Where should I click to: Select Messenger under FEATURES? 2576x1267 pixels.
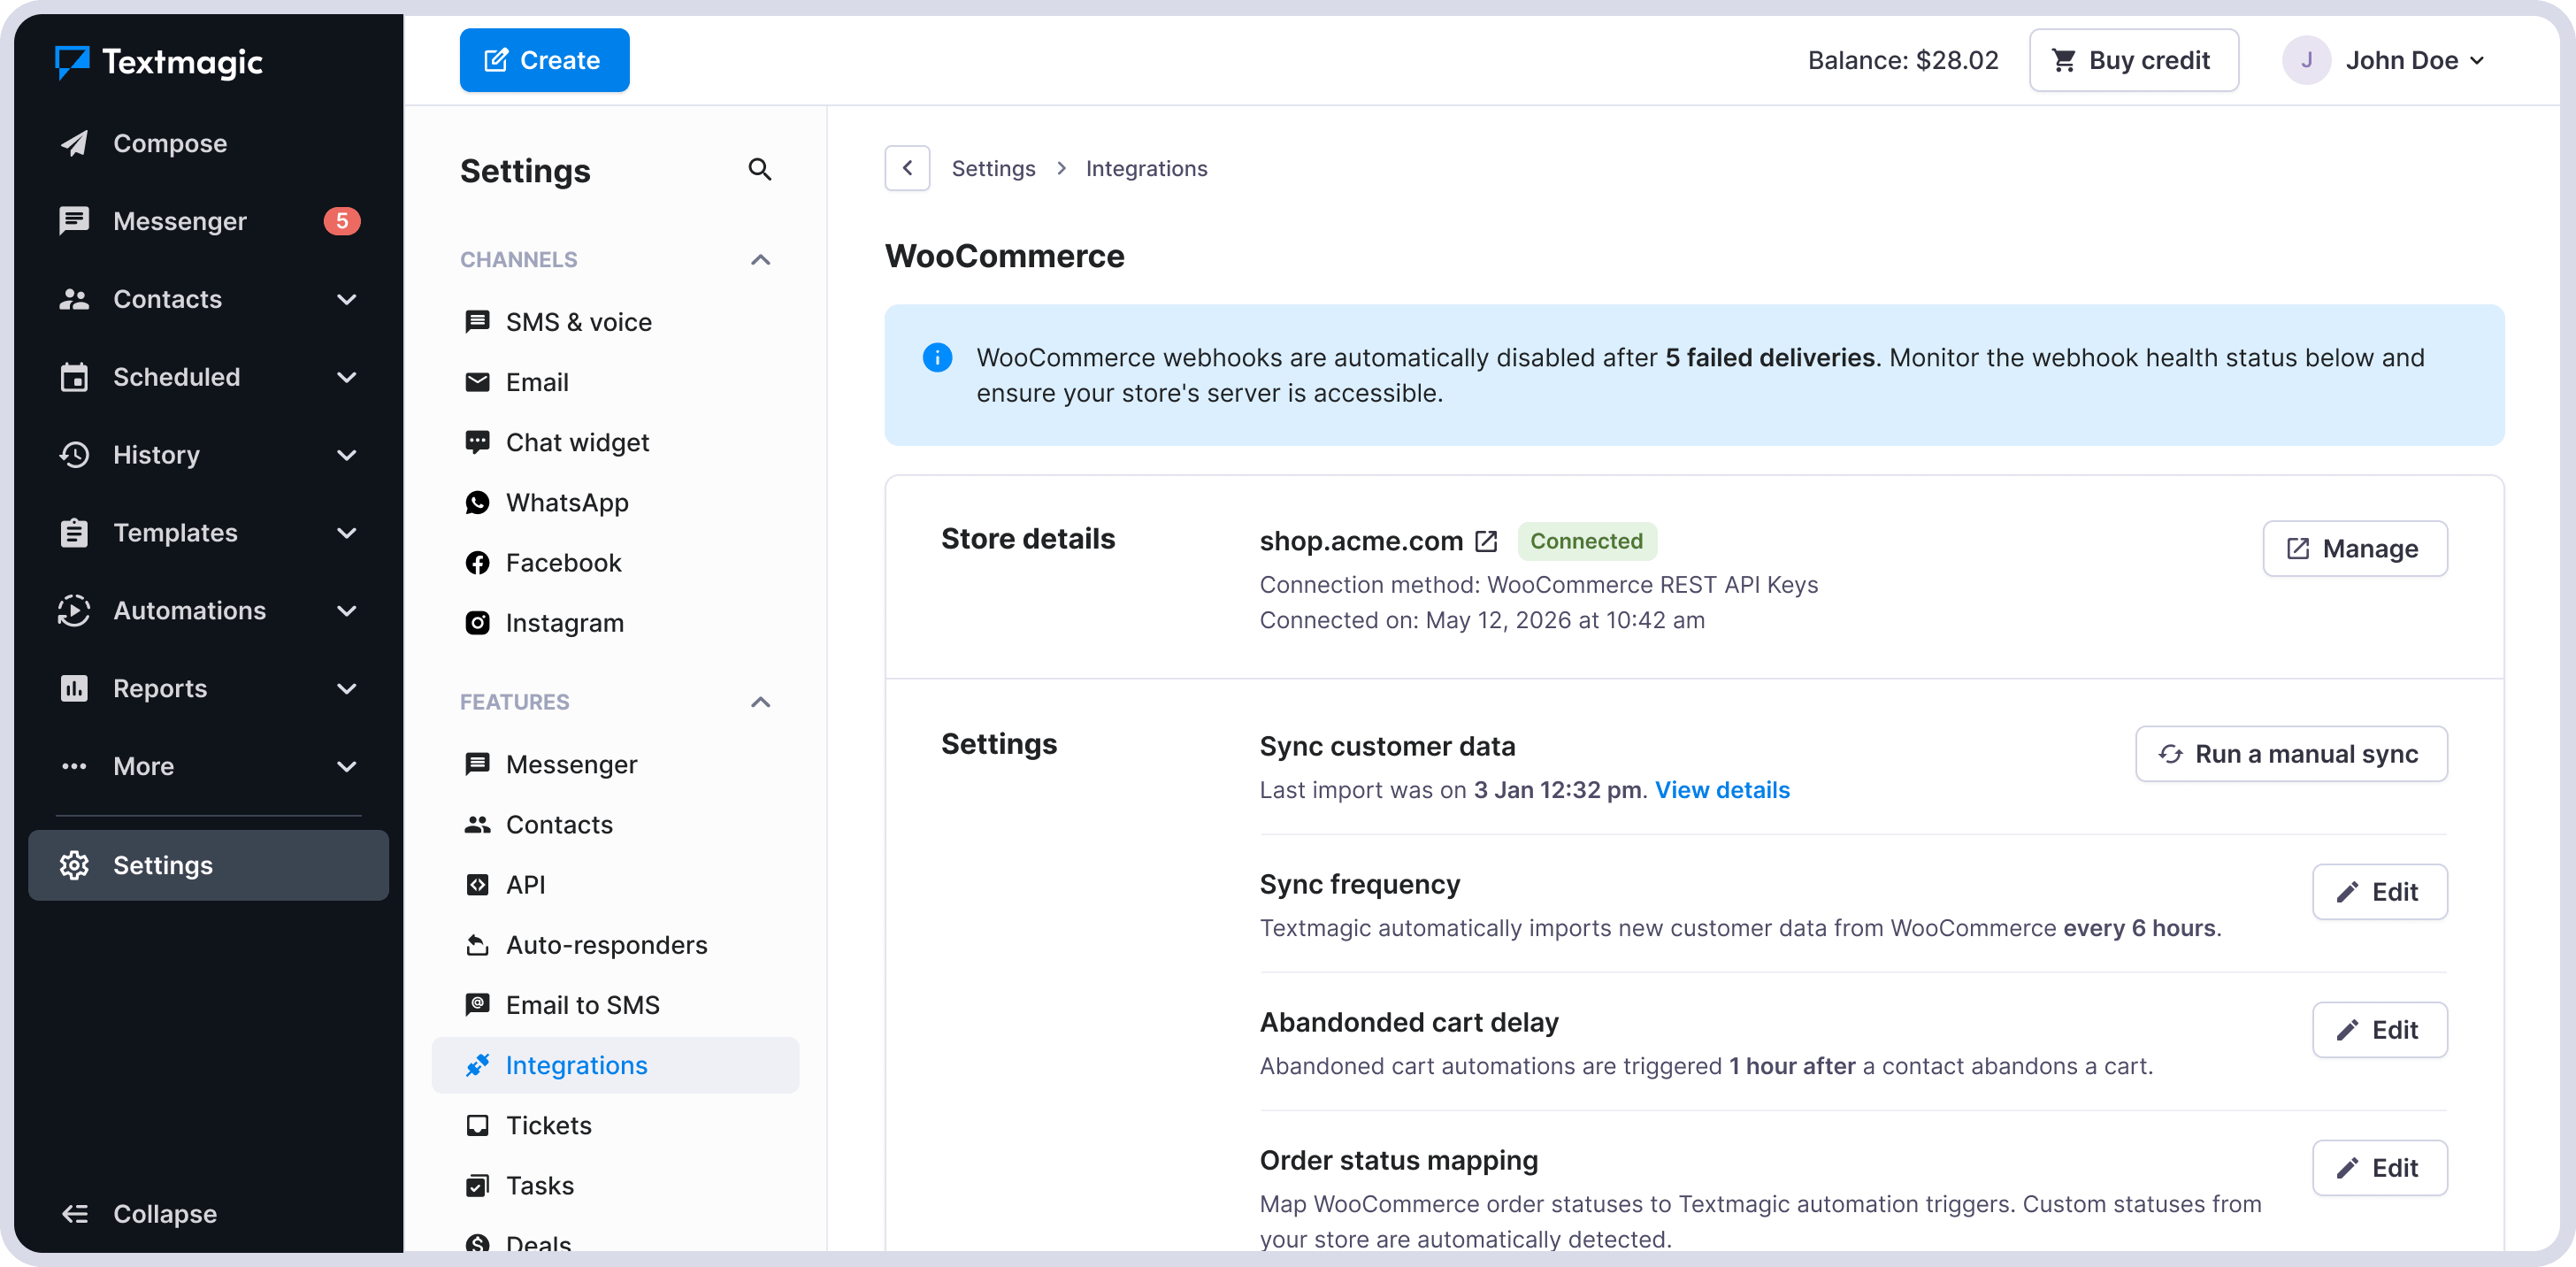click(x=615, y=764)
